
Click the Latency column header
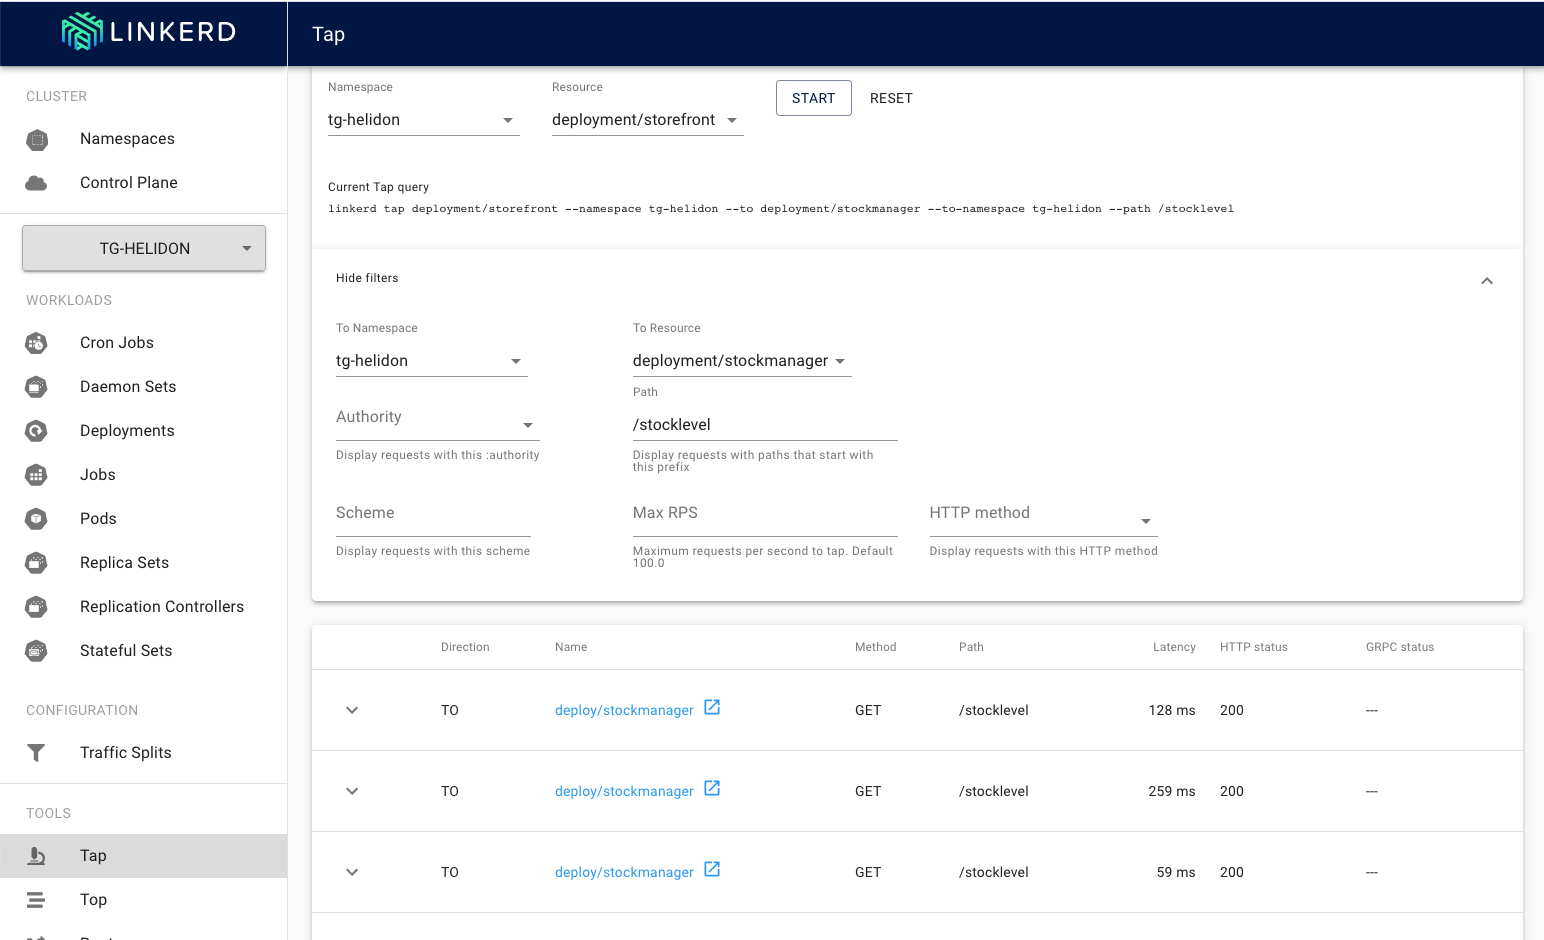point(1174,647)
